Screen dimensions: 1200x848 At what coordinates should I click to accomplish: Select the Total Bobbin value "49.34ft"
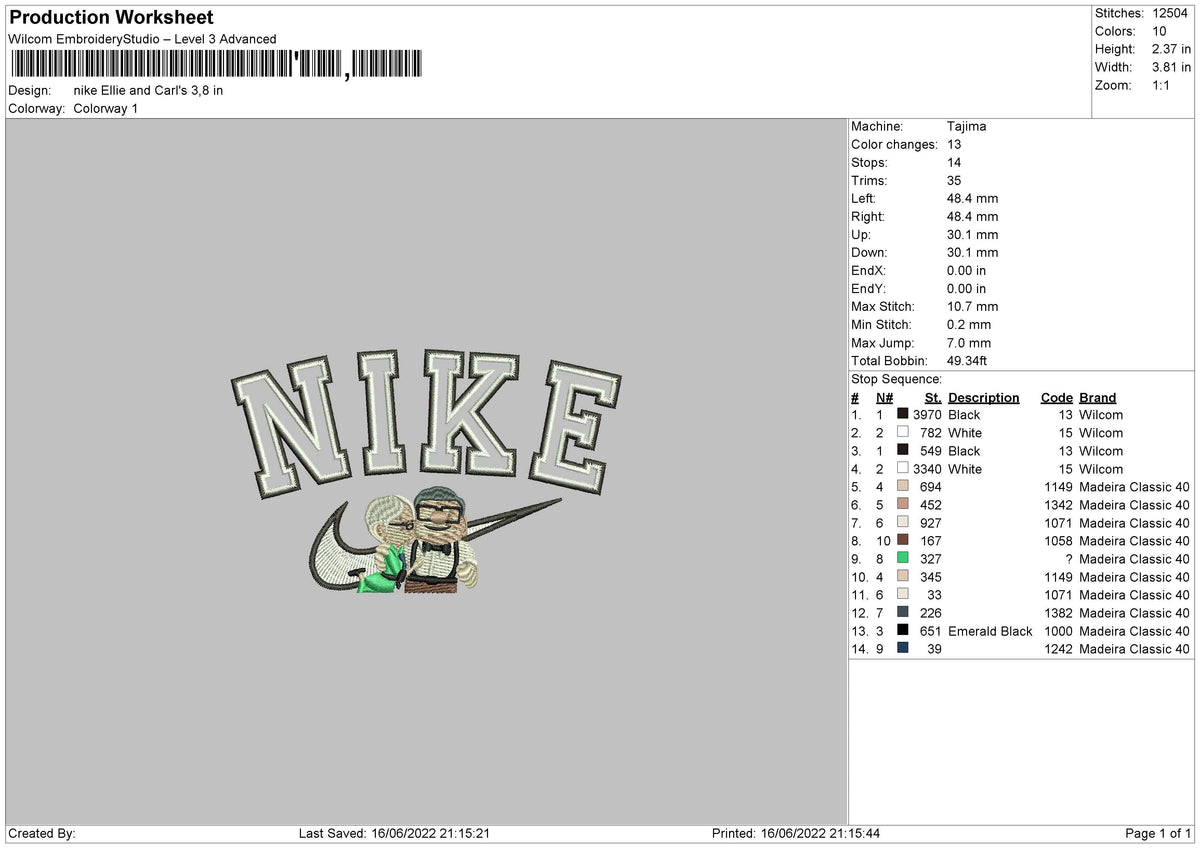click(x=967, y=360)
